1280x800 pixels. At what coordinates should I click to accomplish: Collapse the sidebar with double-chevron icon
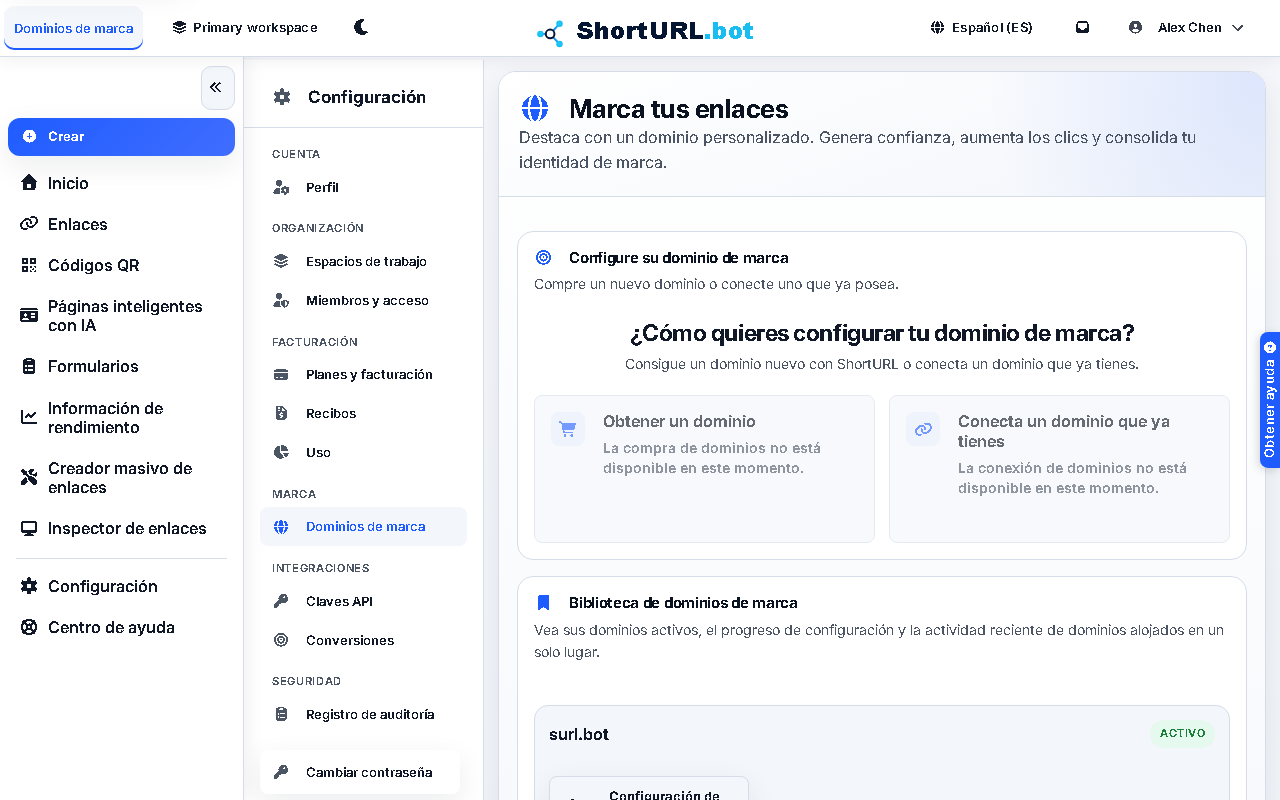pos(217,88)
